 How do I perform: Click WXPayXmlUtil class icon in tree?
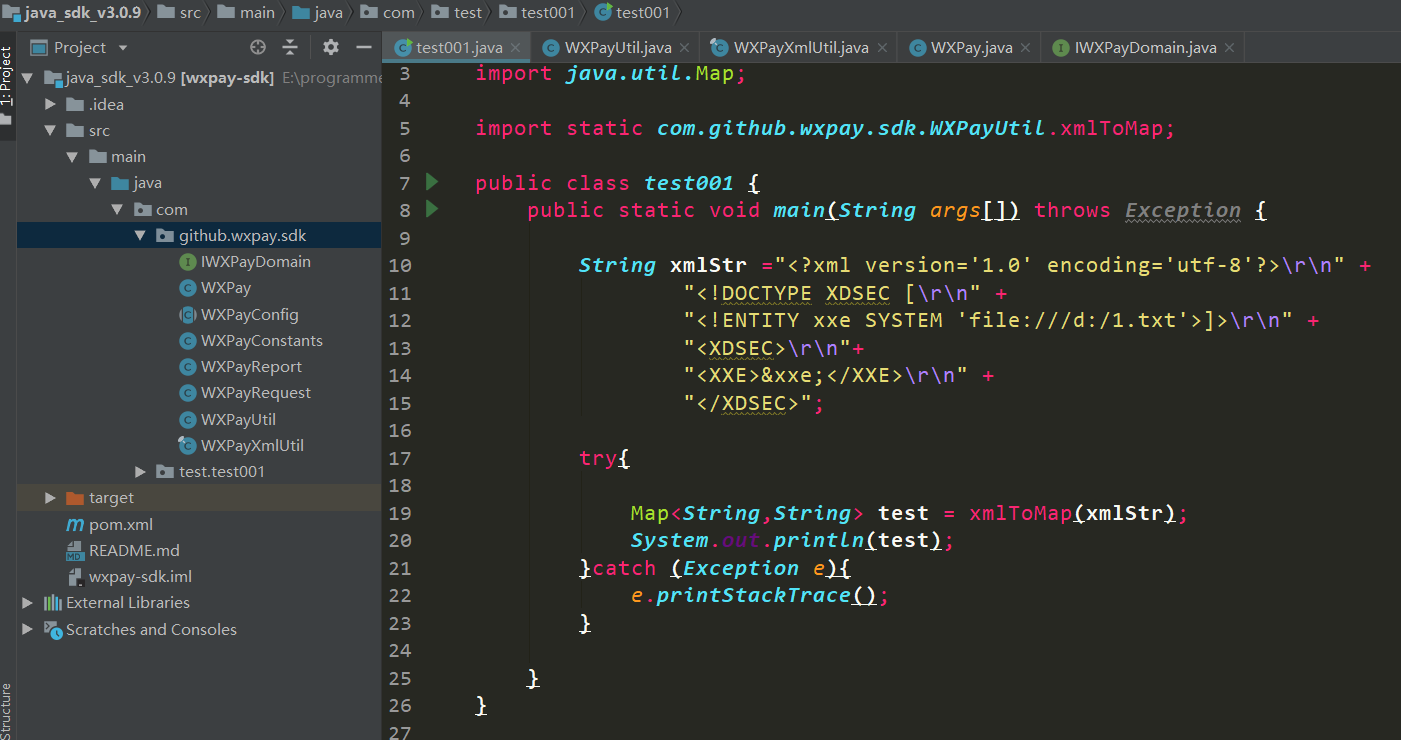tap(187, 446)
